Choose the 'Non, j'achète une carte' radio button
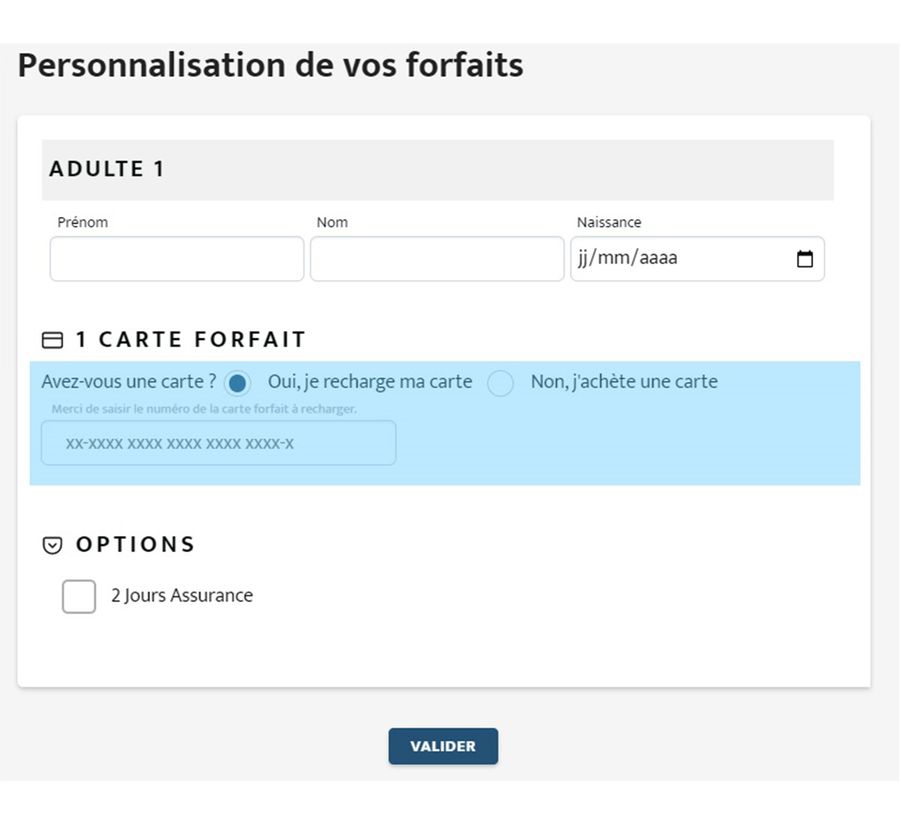Image resolution: width=901 pixels, height=840 pixels. click(500, 383)
